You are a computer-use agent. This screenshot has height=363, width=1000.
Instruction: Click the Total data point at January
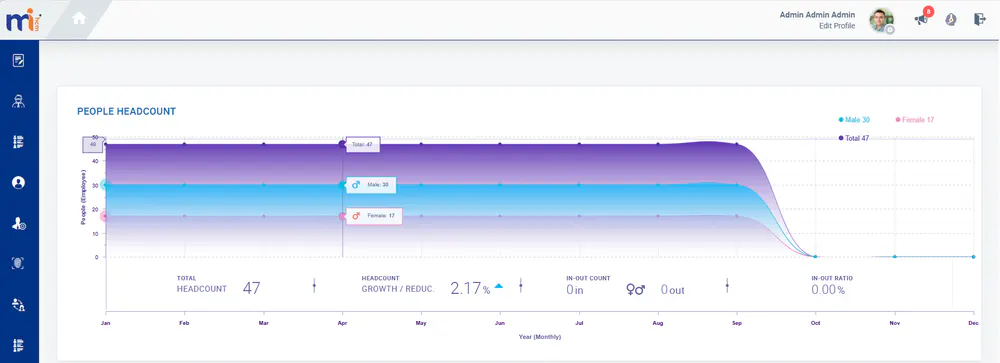[x=106, y=144]
